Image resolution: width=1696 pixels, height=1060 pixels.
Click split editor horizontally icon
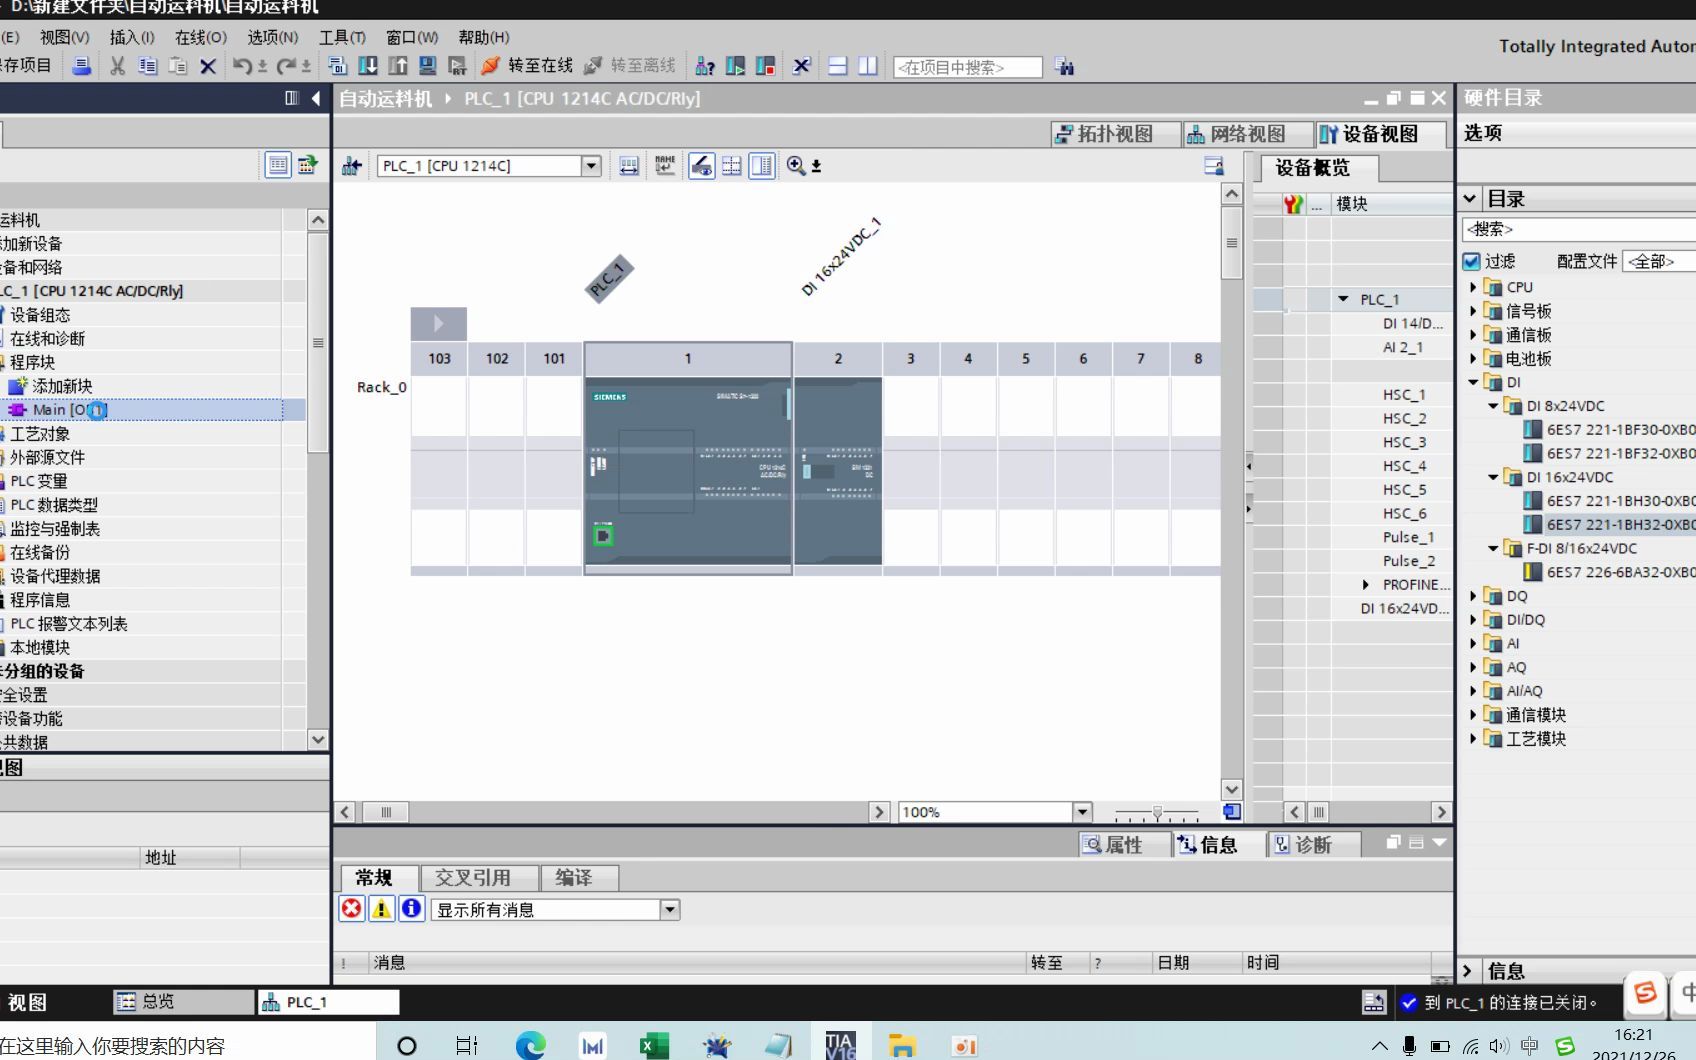838,66
